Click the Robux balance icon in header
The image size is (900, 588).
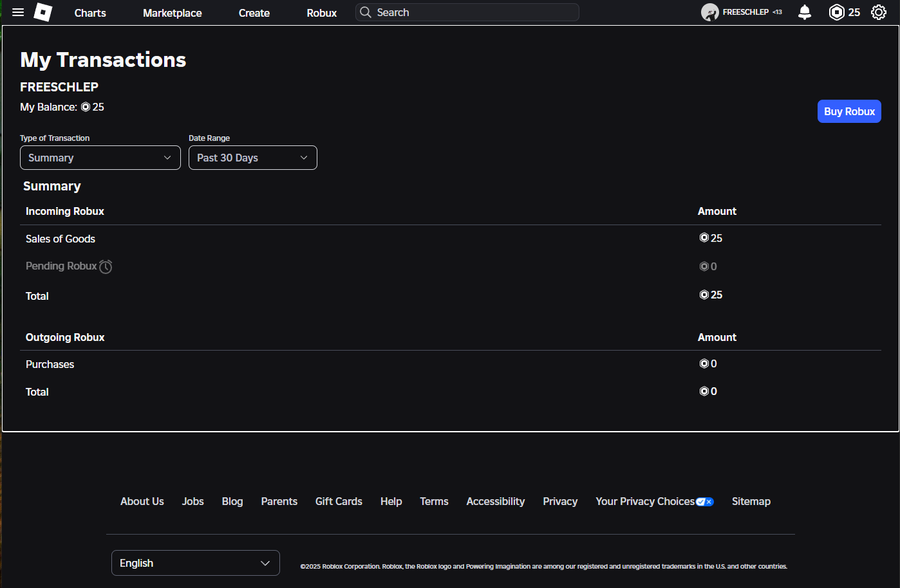836,12
